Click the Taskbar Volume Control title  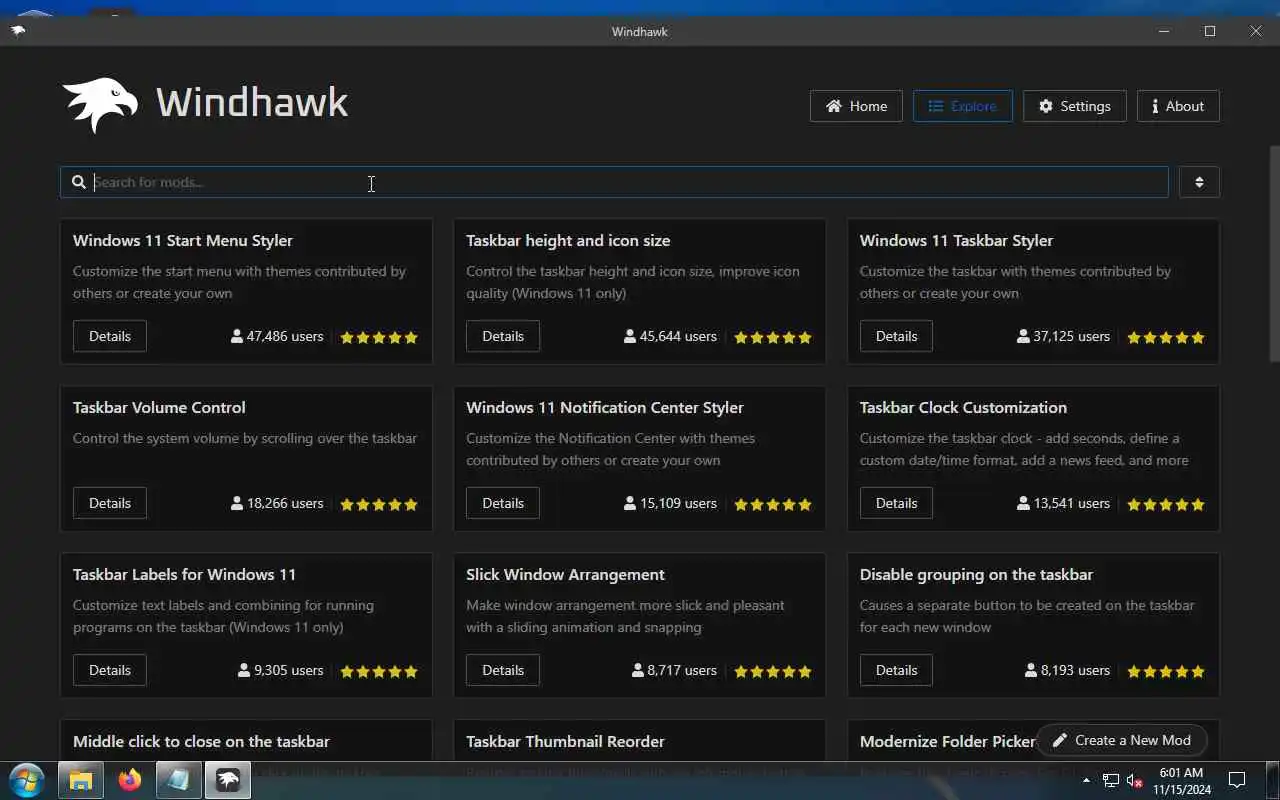[x=159, y=407]
